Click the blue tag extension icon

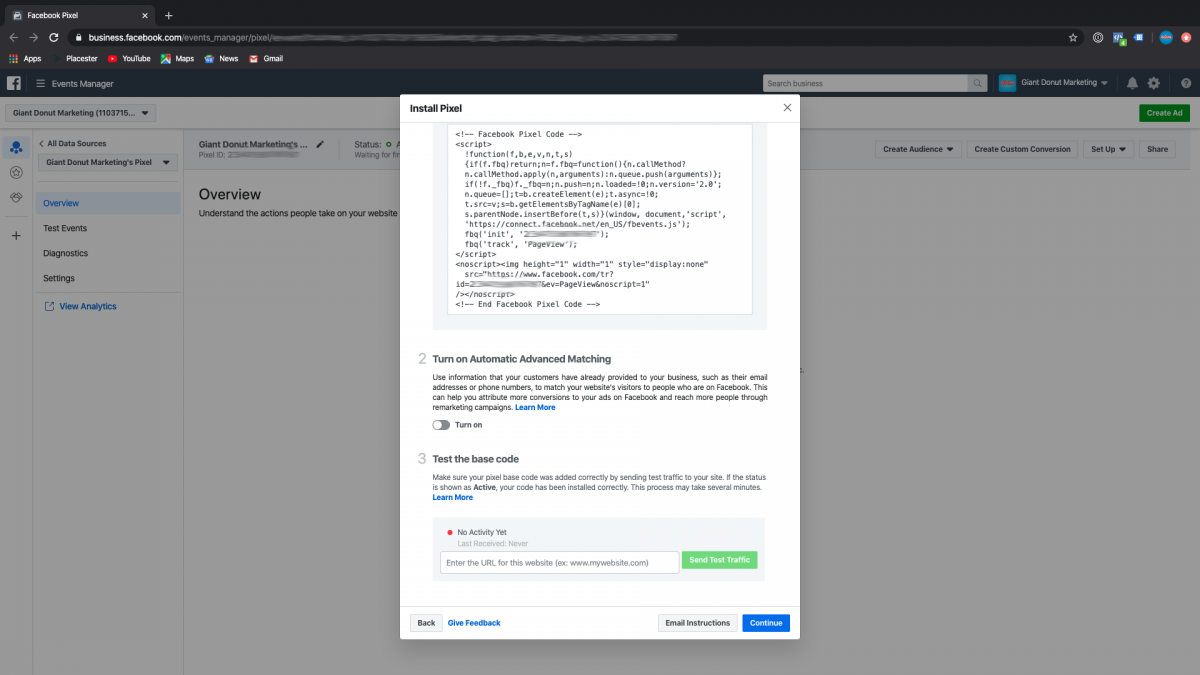[x=1140, y=37]
